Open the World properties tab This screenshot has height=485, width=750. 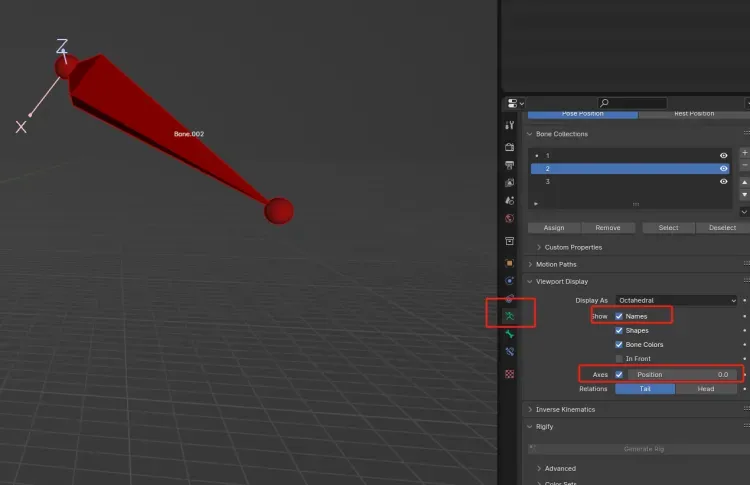509,219
